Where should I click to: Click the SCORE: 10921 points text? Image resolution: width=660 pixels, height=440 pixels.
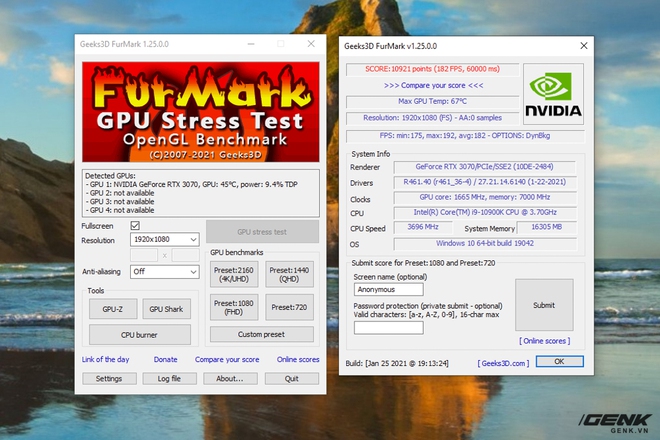click(432, 69)
